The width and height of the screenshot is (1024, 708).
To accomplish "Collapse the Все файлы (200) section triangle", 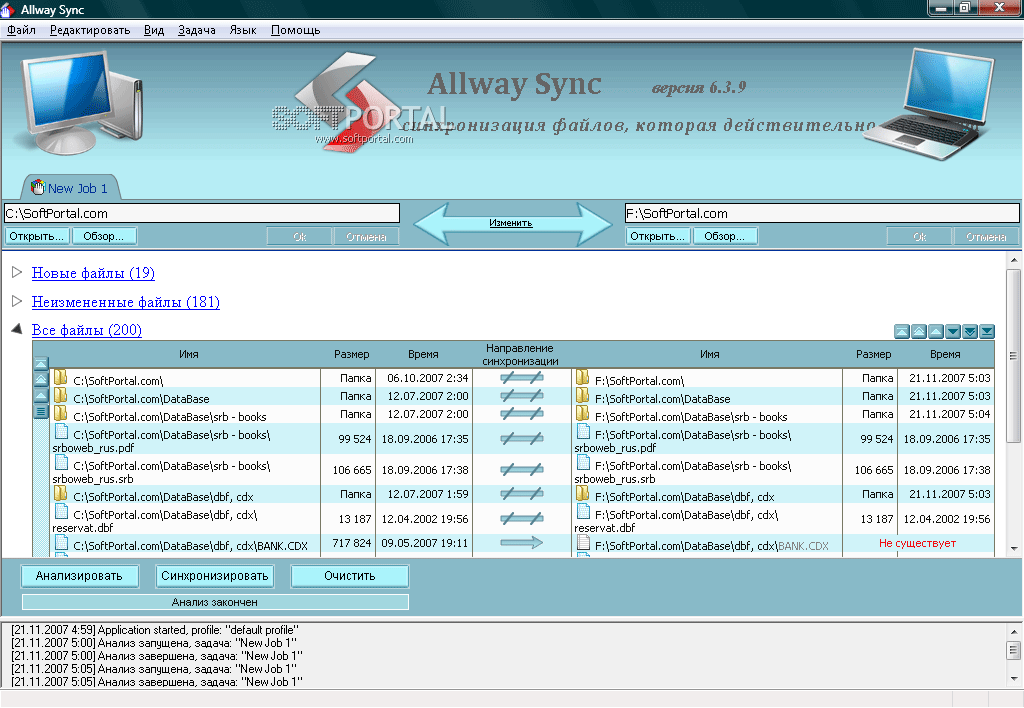I will (x=17, y=329).
